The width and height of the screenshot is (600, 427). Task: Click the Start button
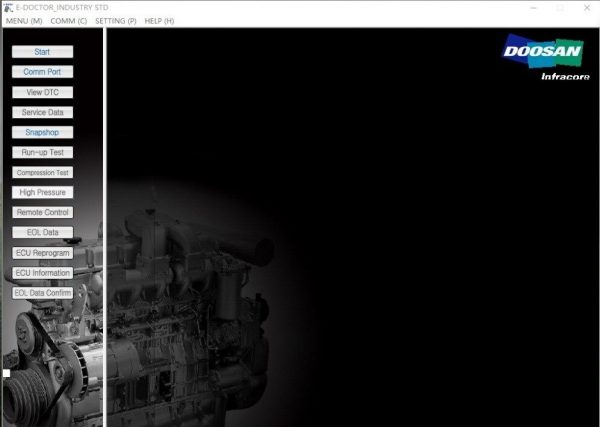(x=42, y=52)
